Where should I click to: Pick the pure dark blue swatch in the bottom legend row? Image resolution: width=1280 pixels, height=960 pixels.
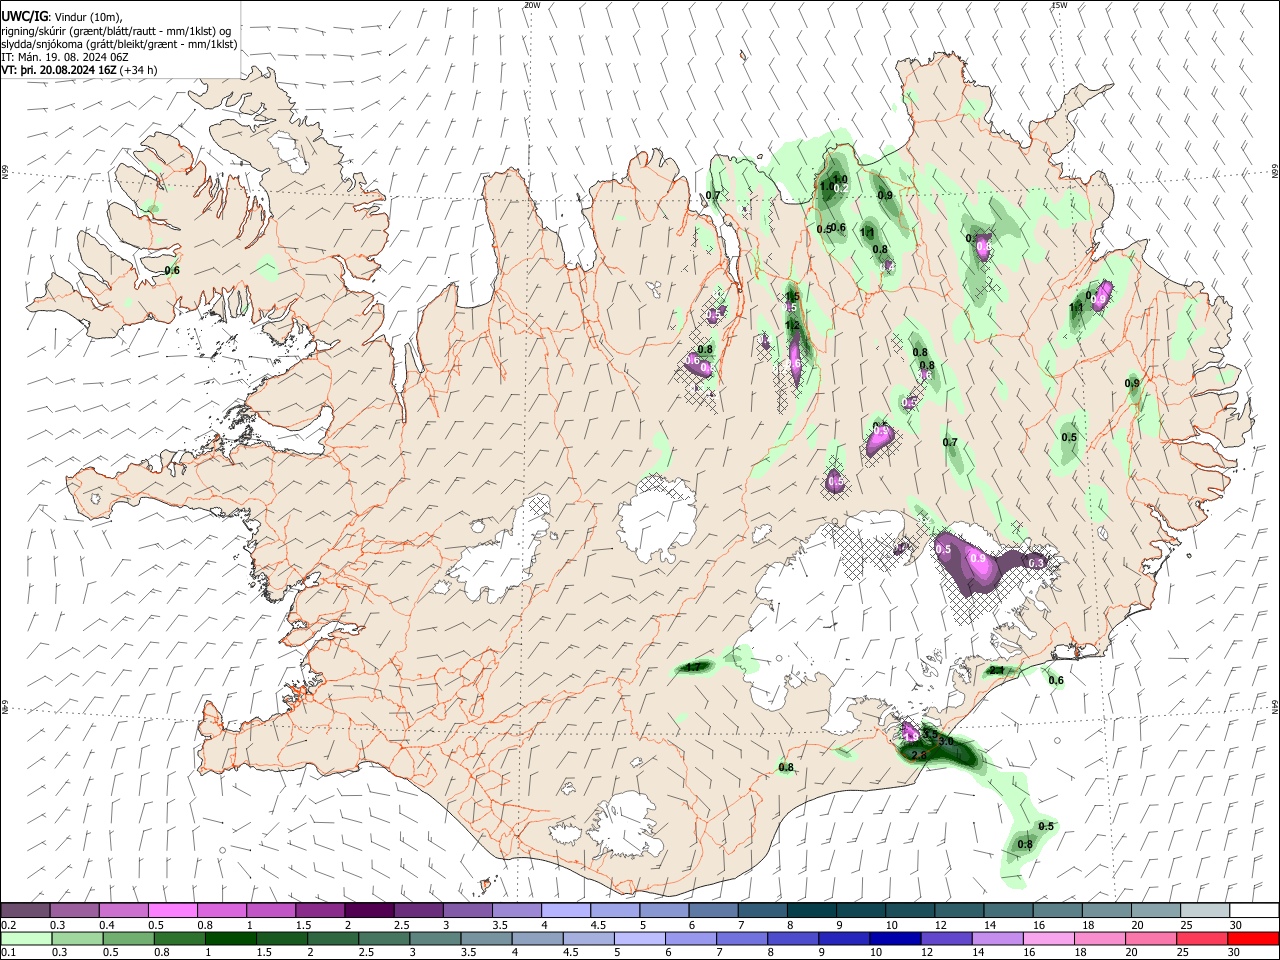tap(894, 939)
